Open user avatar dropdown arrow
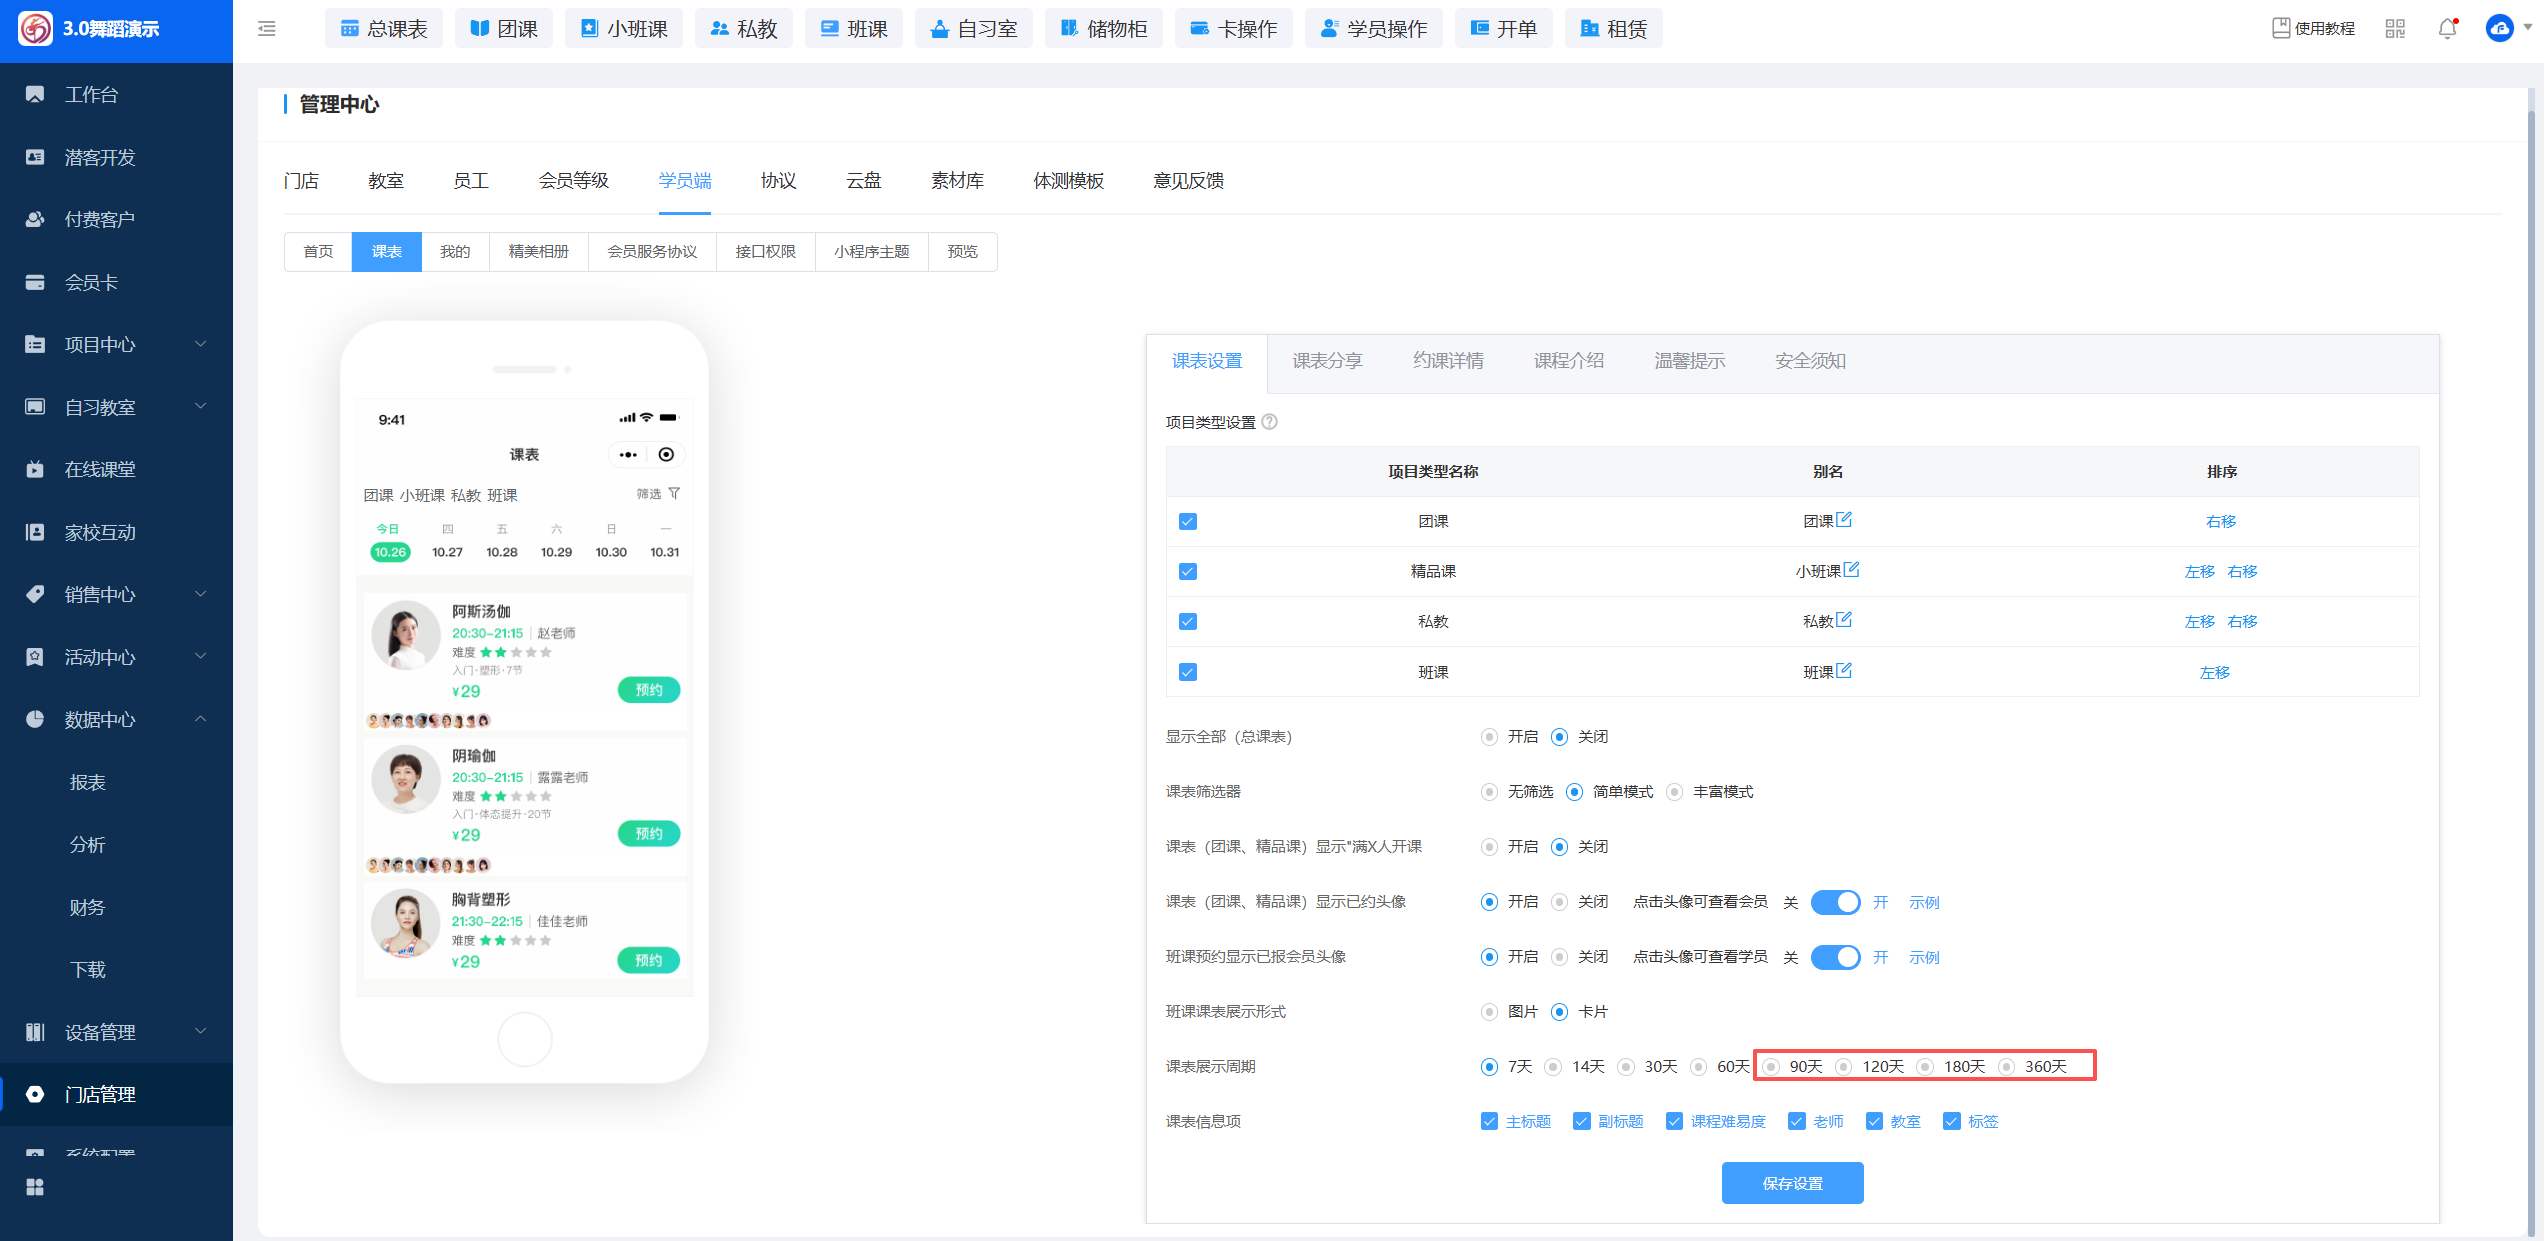 [x=2529, y=29]
